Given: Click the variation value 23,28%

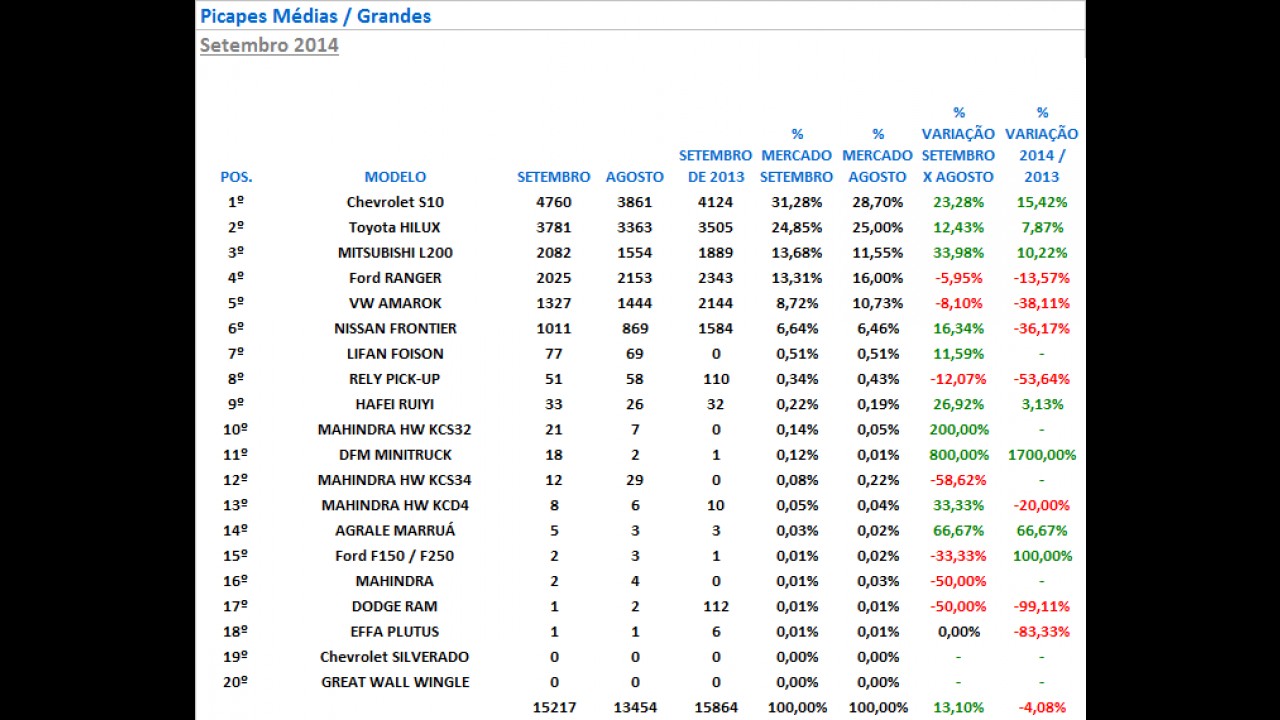Looking at the screenshot, I should click(958, 202).
